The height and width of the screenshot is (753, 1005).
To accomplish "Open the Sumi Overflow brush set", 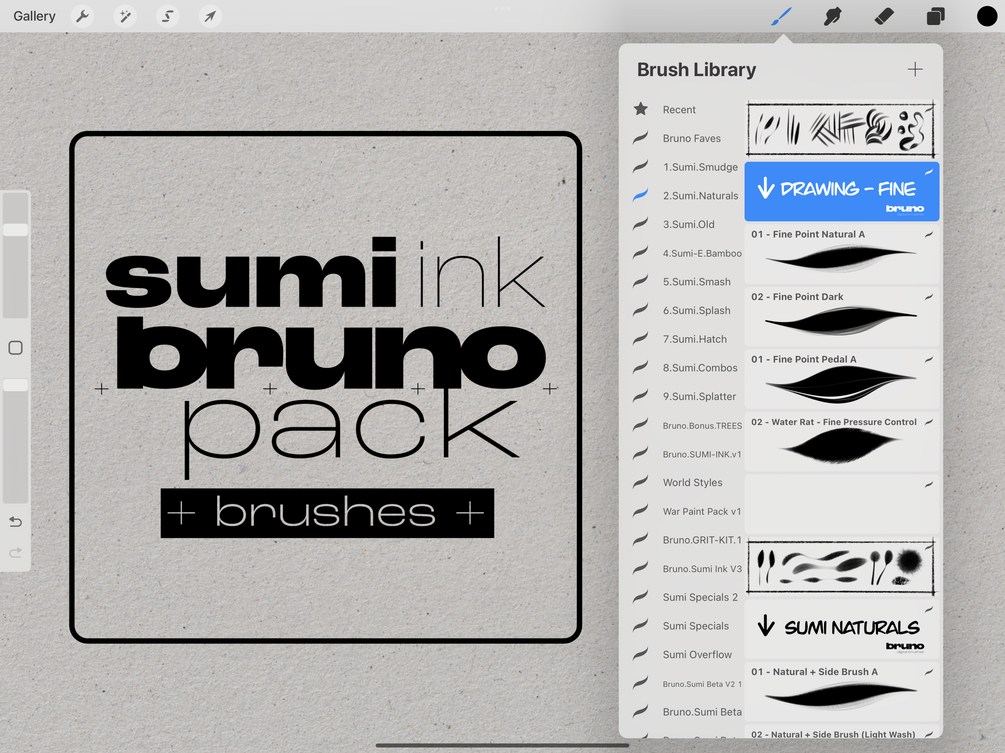I will click(697, 655).
